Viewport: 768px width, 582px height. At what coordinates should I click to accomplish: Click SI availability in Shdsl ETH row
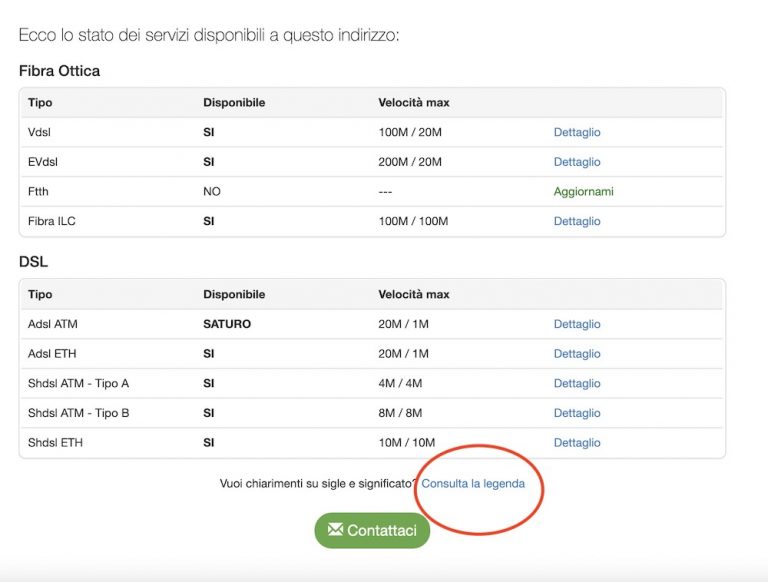[209, 442]
